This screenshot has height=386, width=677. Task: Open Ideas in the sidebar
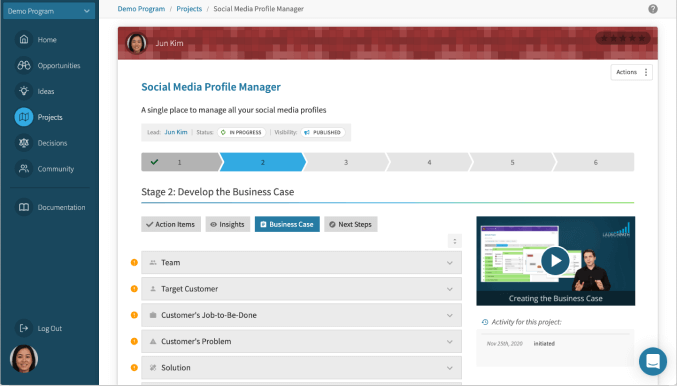pyautogui.click(x=46, y=92)
